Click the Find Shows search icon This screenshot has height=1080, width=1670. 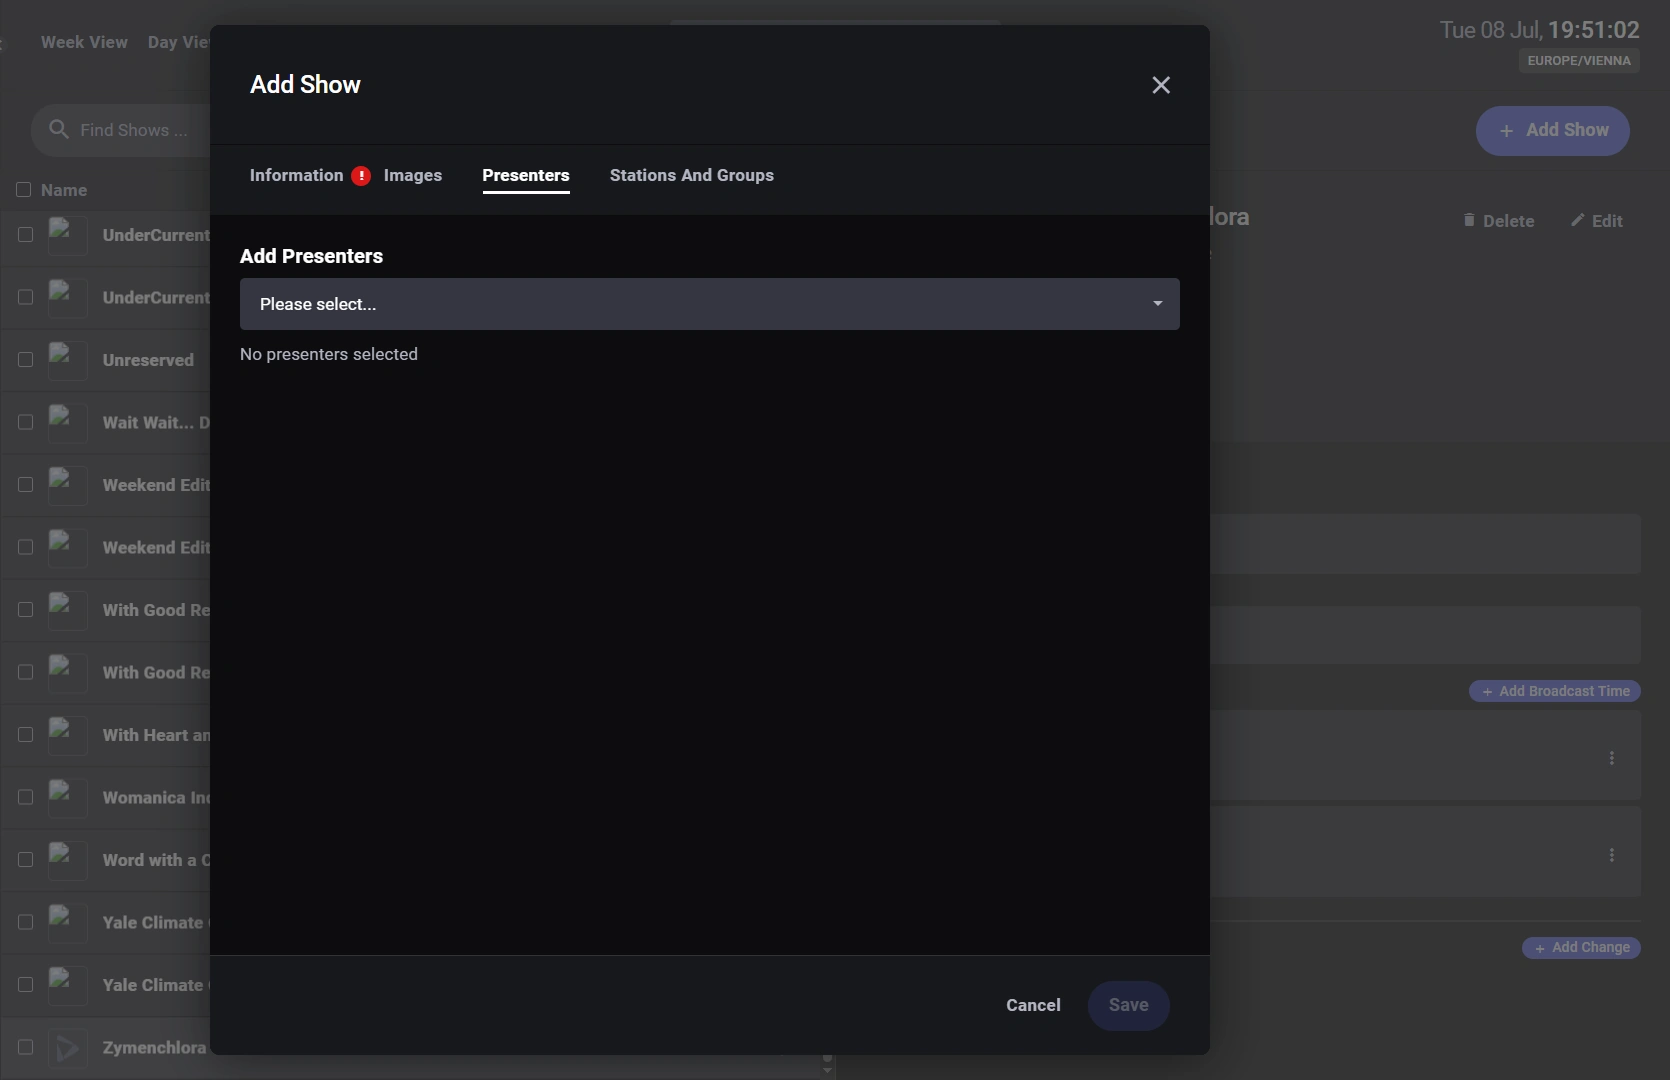pyautogui.click(x=59, y=130)
